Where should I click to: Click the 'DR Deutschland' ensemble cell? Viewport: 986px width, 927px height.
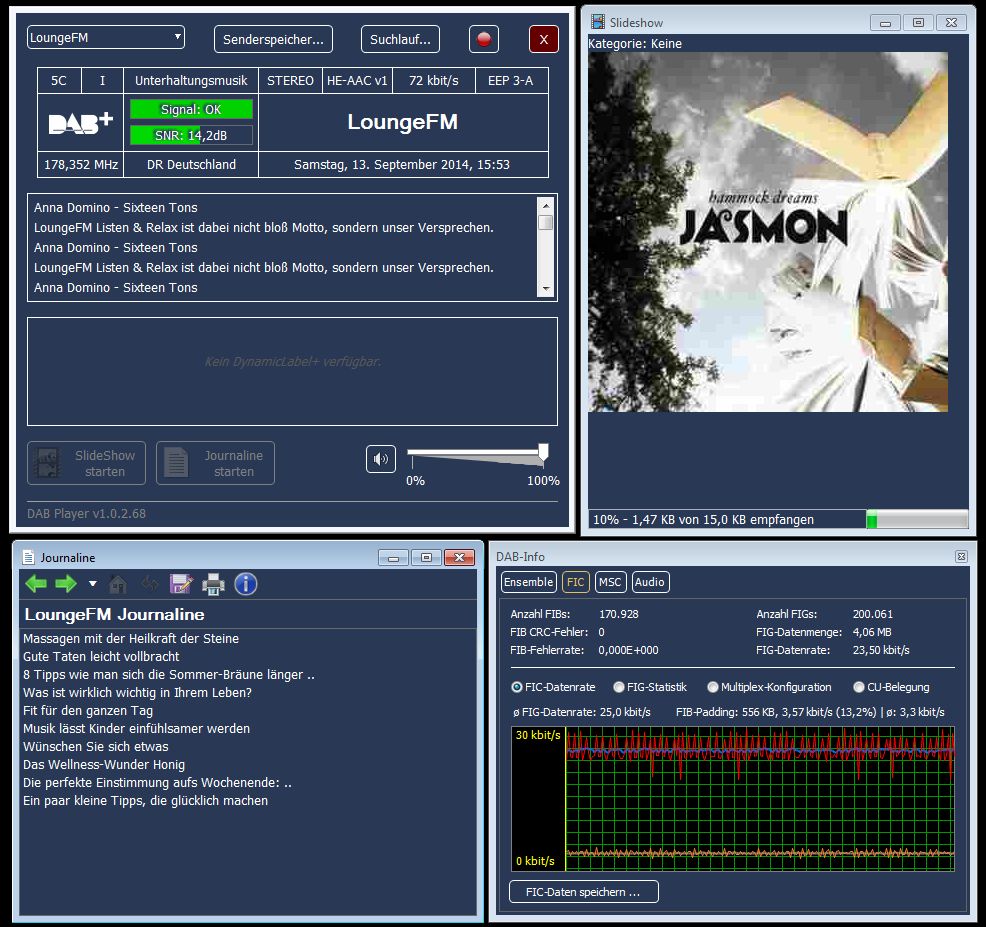(x=191, y=165)
